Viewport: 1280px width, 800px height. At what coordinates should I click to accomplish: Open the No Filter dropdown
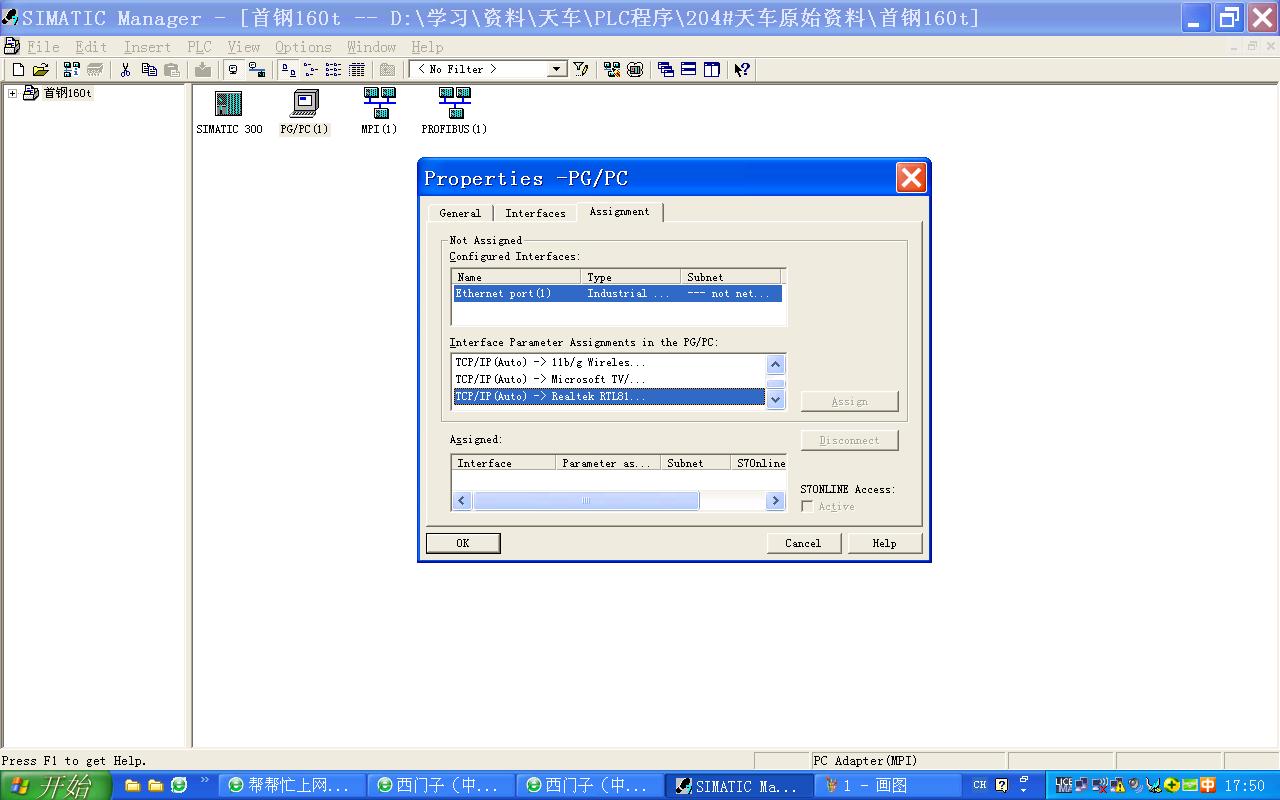558,69
